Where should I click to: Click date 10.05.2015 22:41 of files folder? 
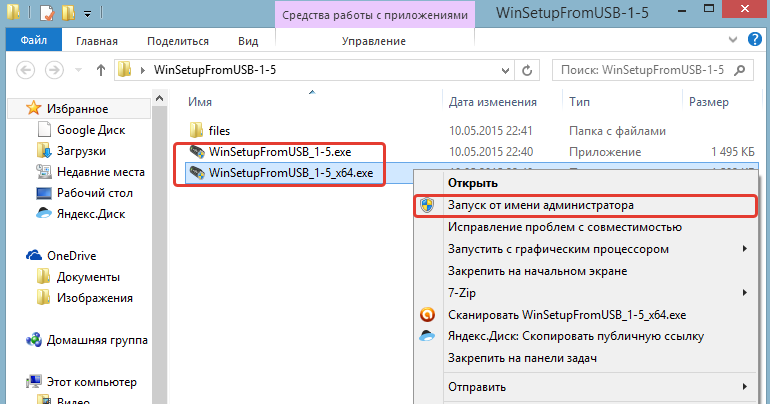pos(491,131)
